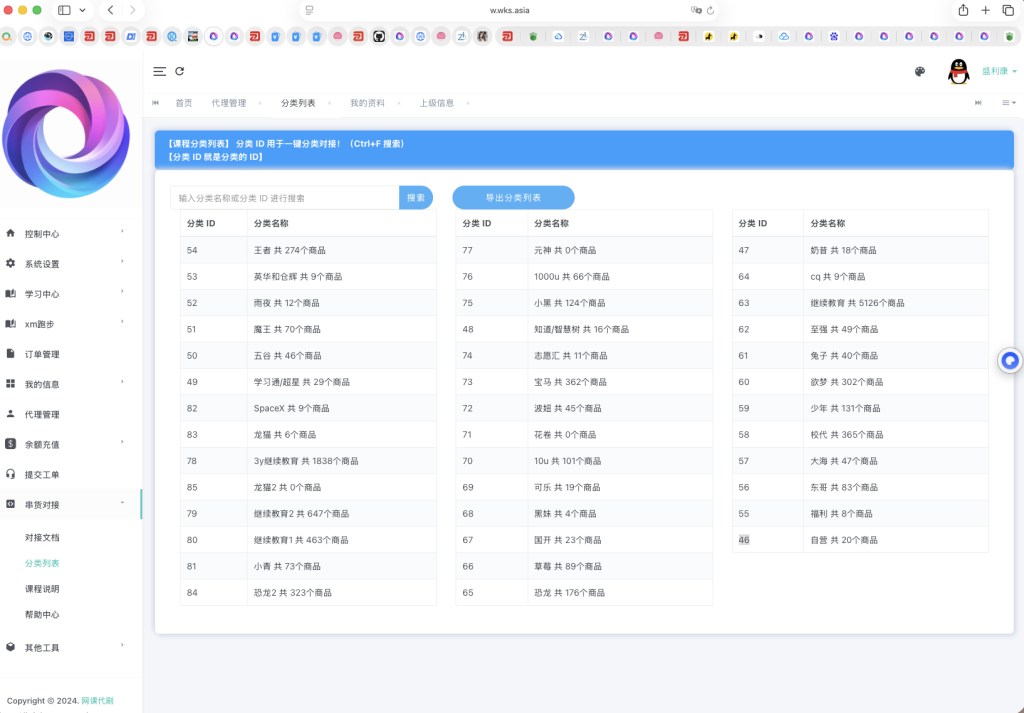The width and height of the screenshot is (1024, 713).
Task: Select the 分类列表 tab
Action: pos(298,103)
